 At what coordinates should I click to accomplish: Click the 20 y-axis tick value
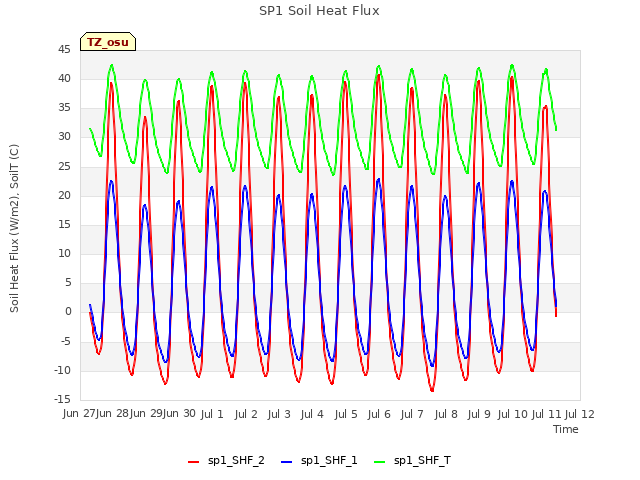[x=64, y=196]
